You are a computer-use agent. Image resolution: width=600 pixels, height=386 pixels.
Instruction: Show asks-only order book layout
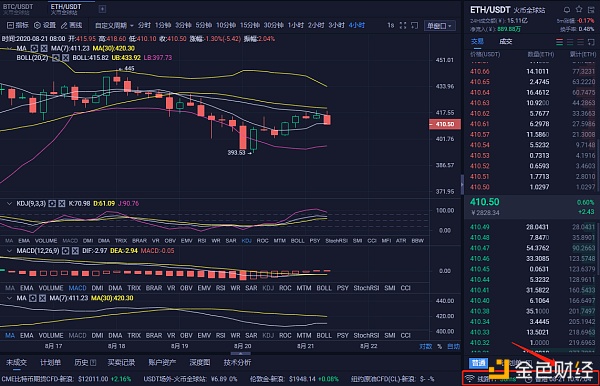[x=580, y=42]
